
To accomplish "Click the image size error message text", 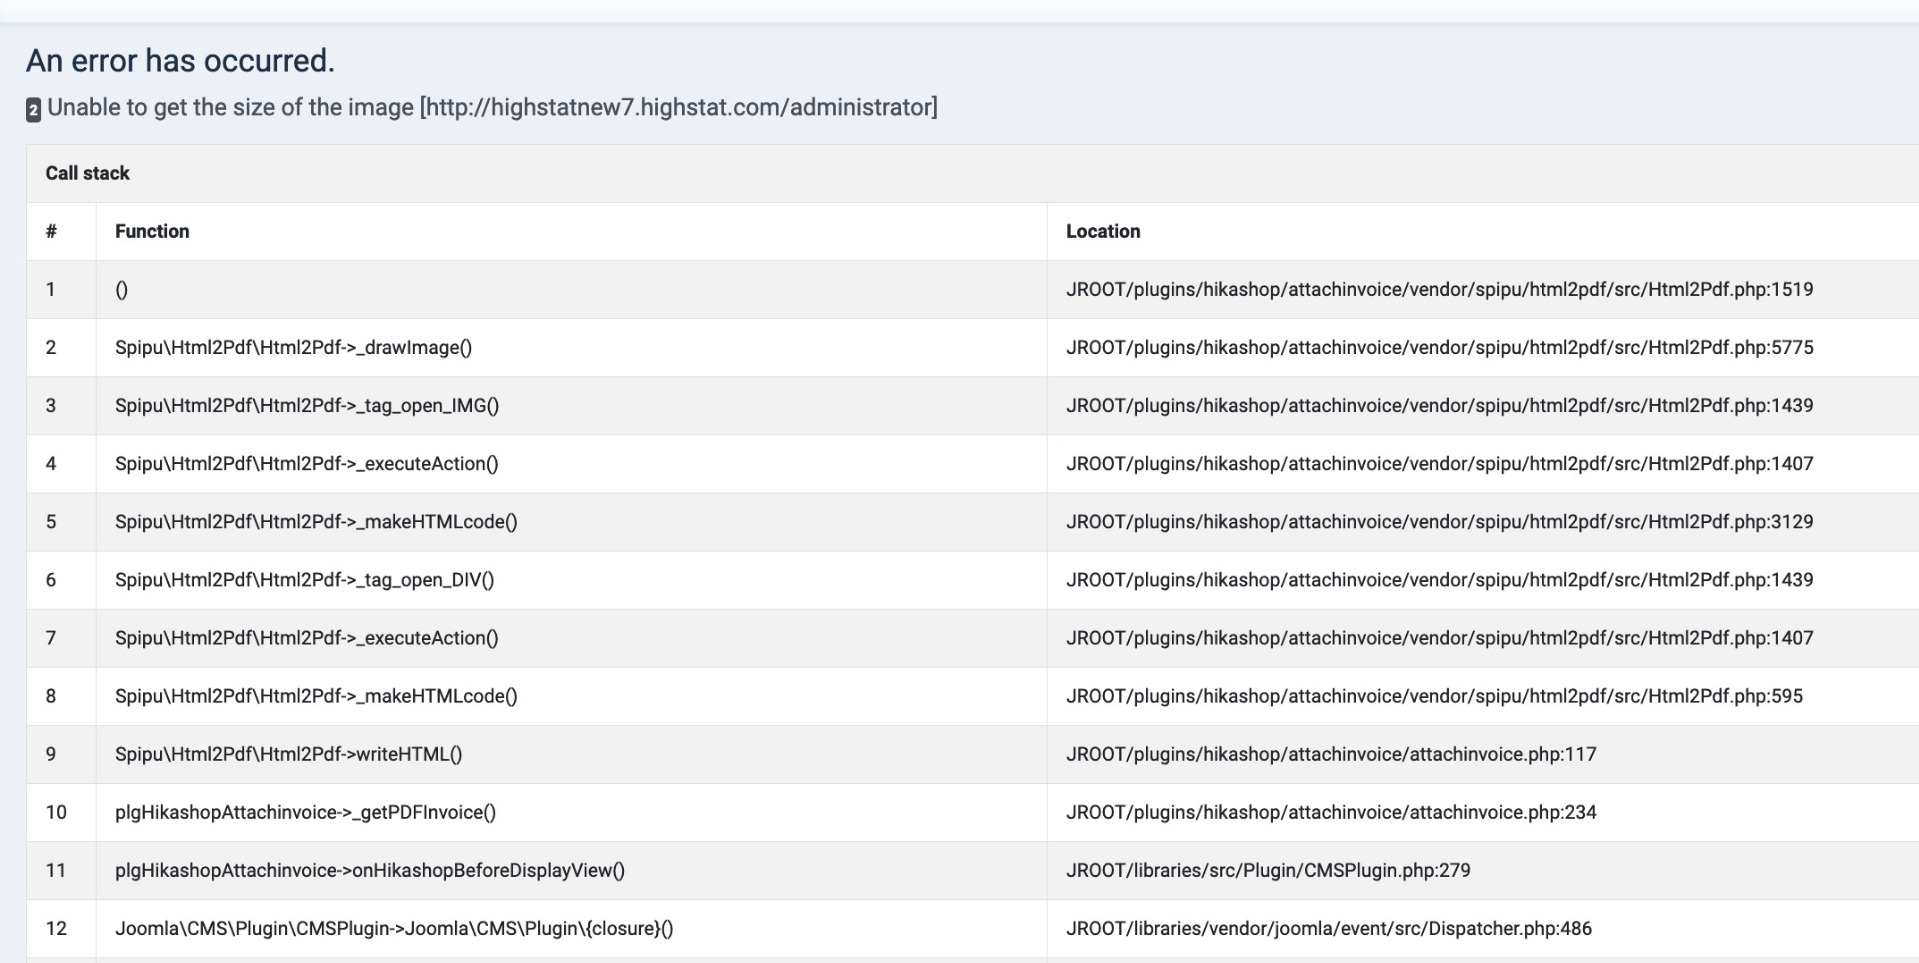I will click(x=492, y=107).
